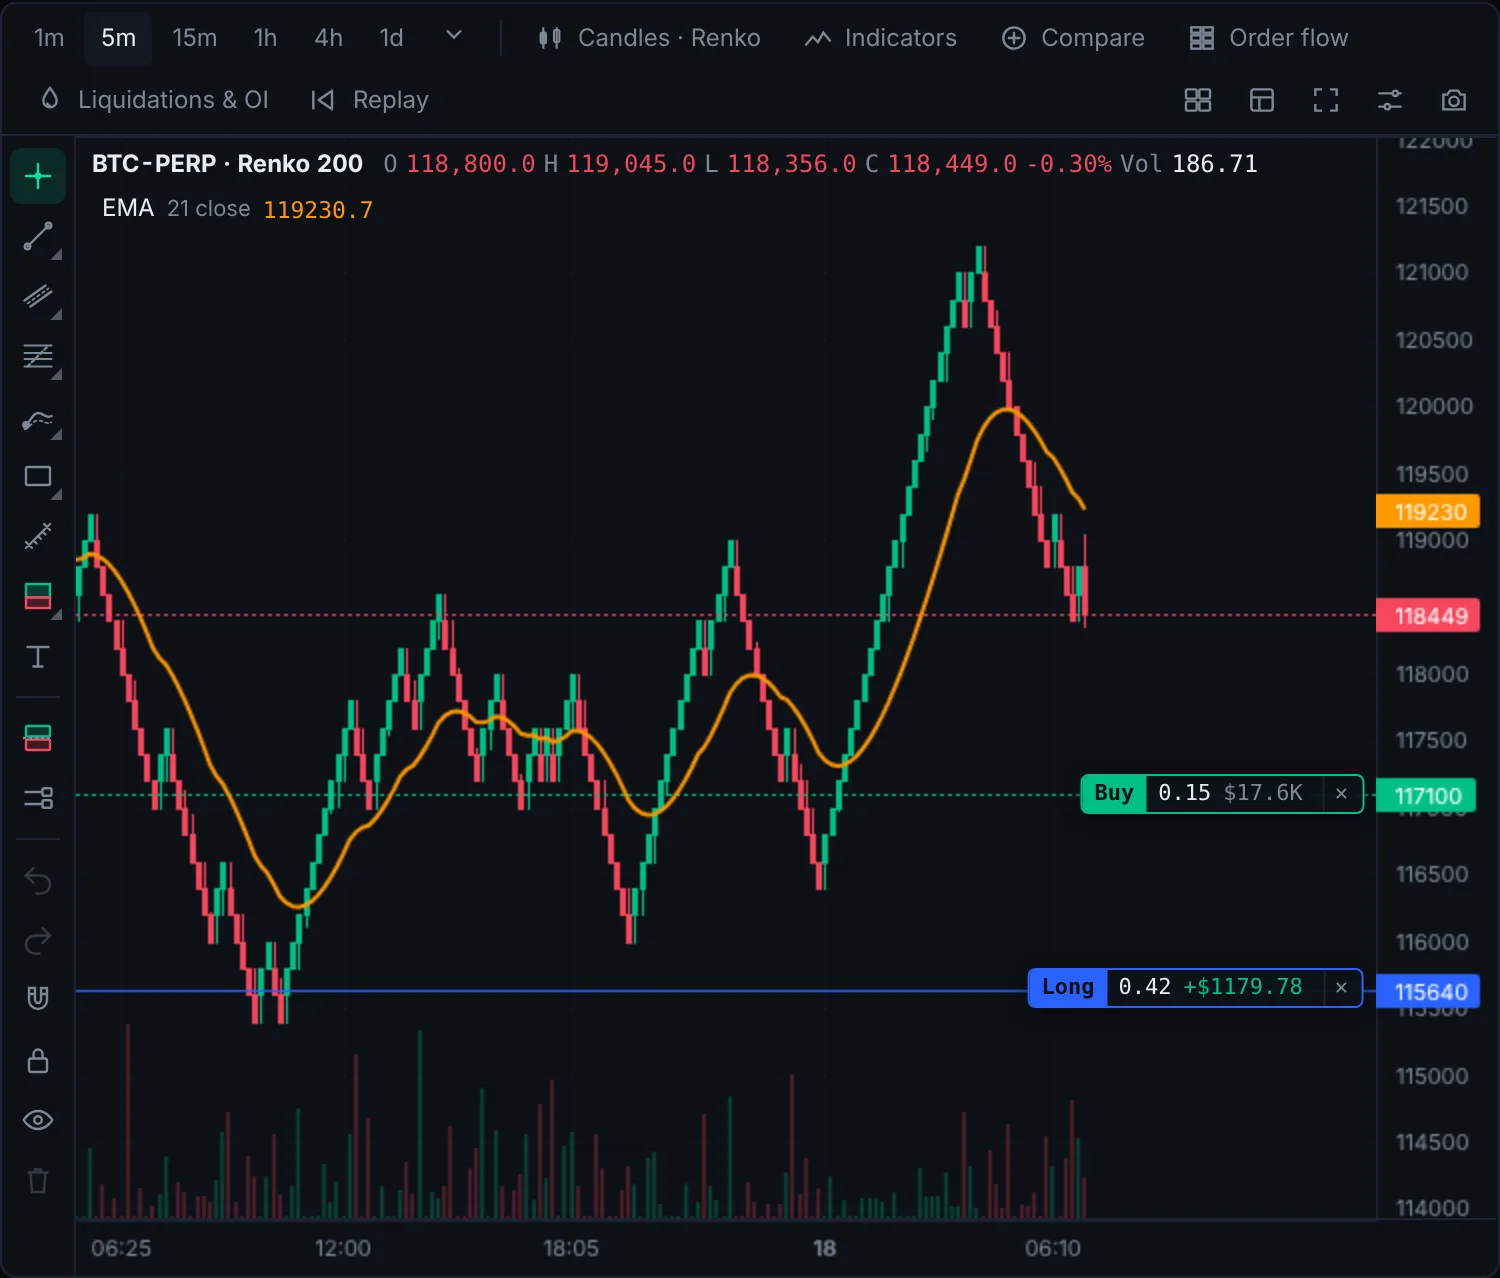Click the green 117100 order price tag
This screenshot has width=1500, height=1278.
click(1427, 796)
